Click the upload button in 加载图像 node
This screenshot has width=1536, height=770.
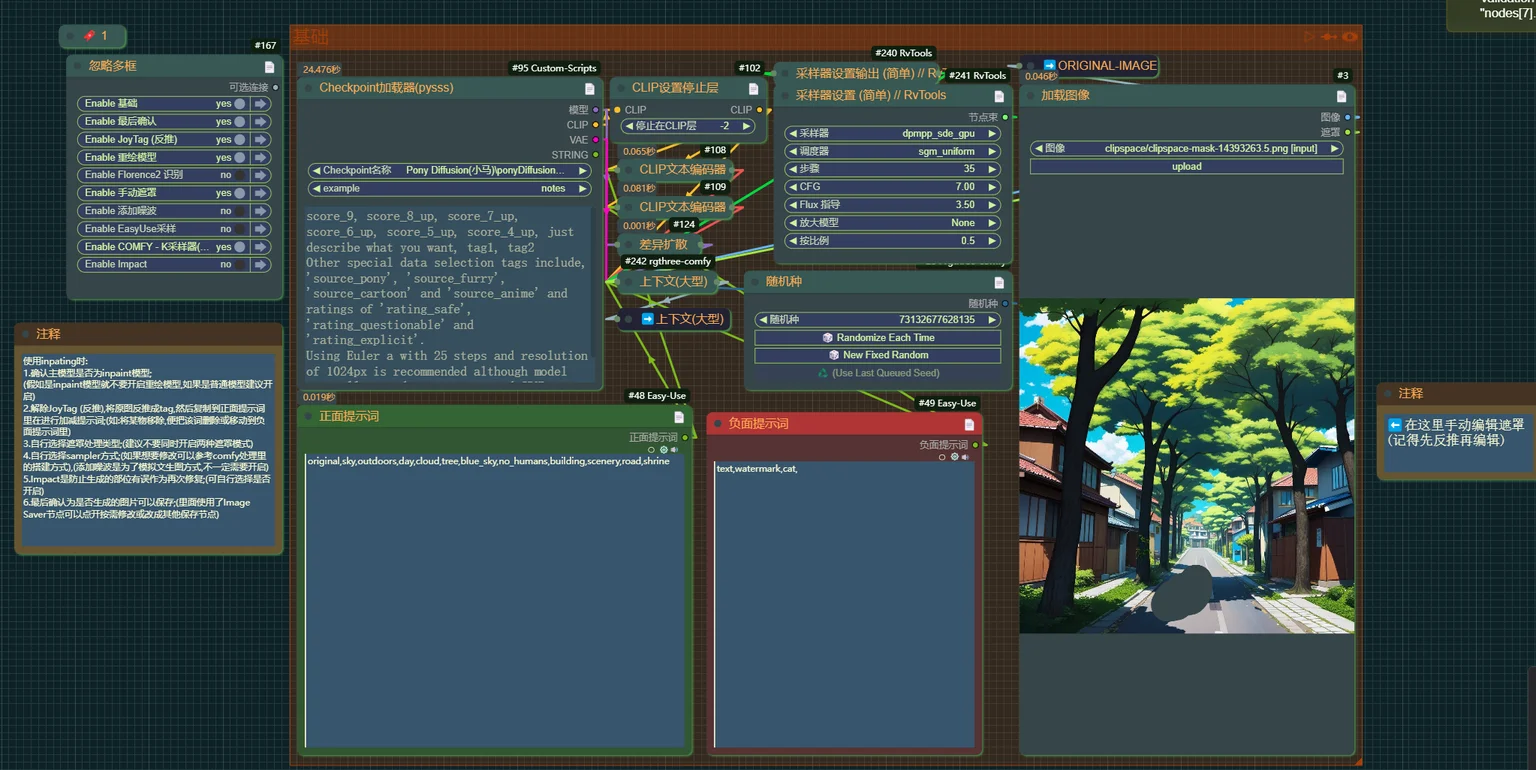(x=1187, y=167)
